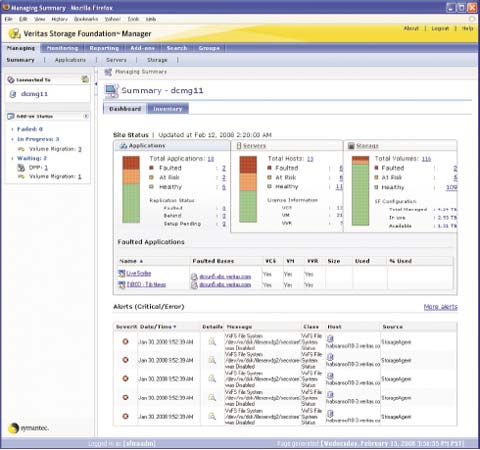Open the Search main tab
480x450 pixels.
(x=177, y=48)
